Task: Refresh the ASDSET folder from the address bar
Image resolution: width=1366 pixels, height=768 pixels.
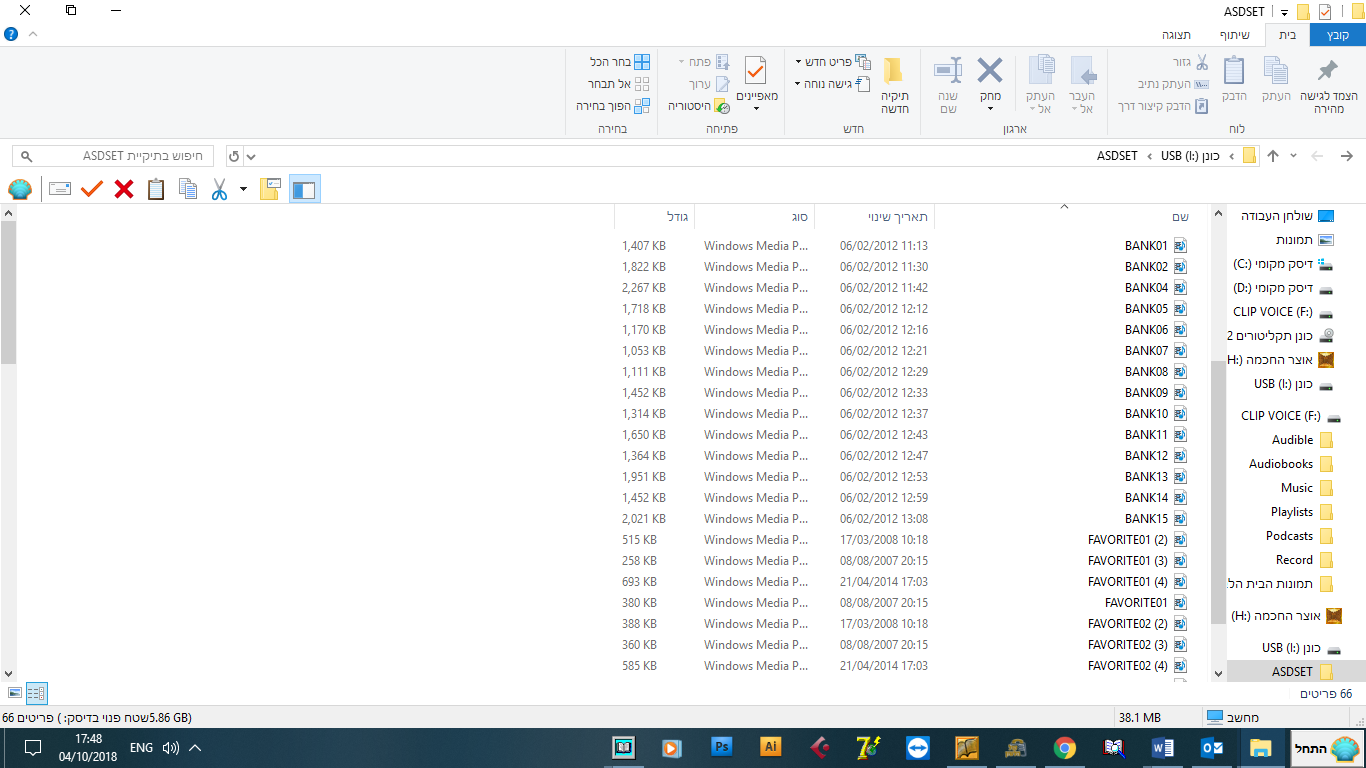Action: 234,156
